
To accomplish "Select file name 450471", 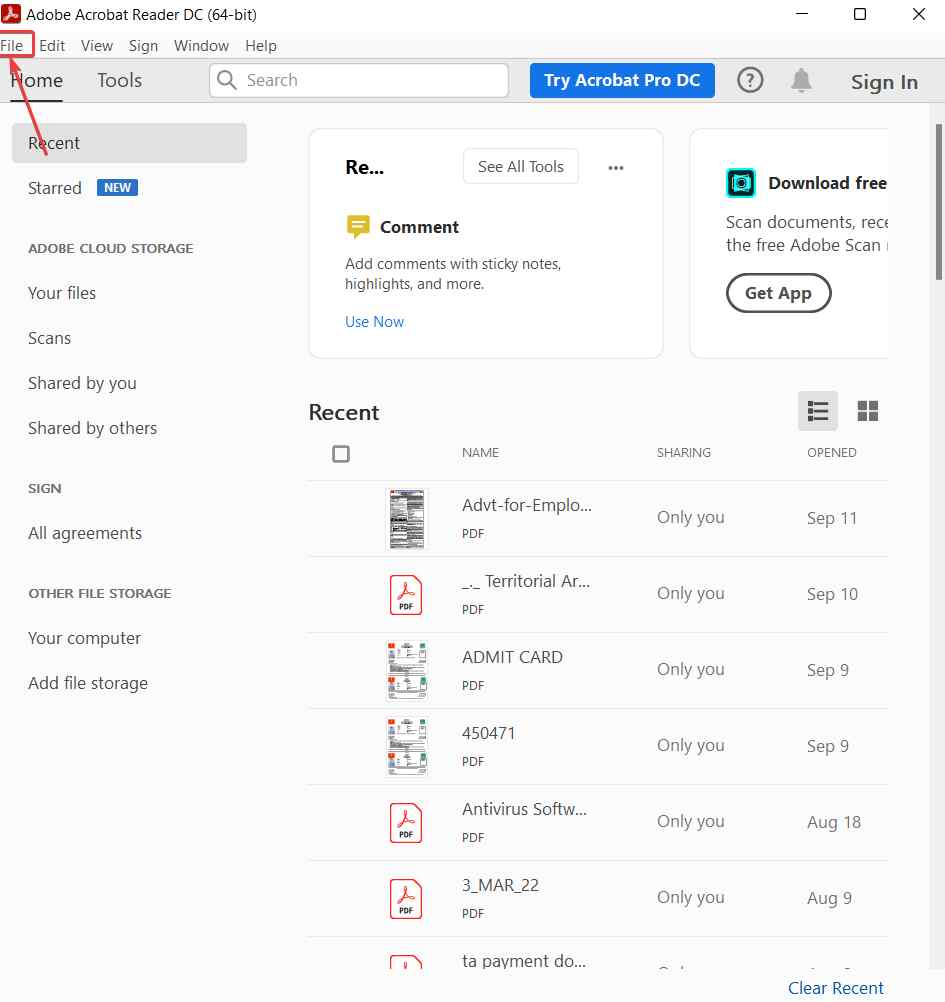I will (489, 733).
